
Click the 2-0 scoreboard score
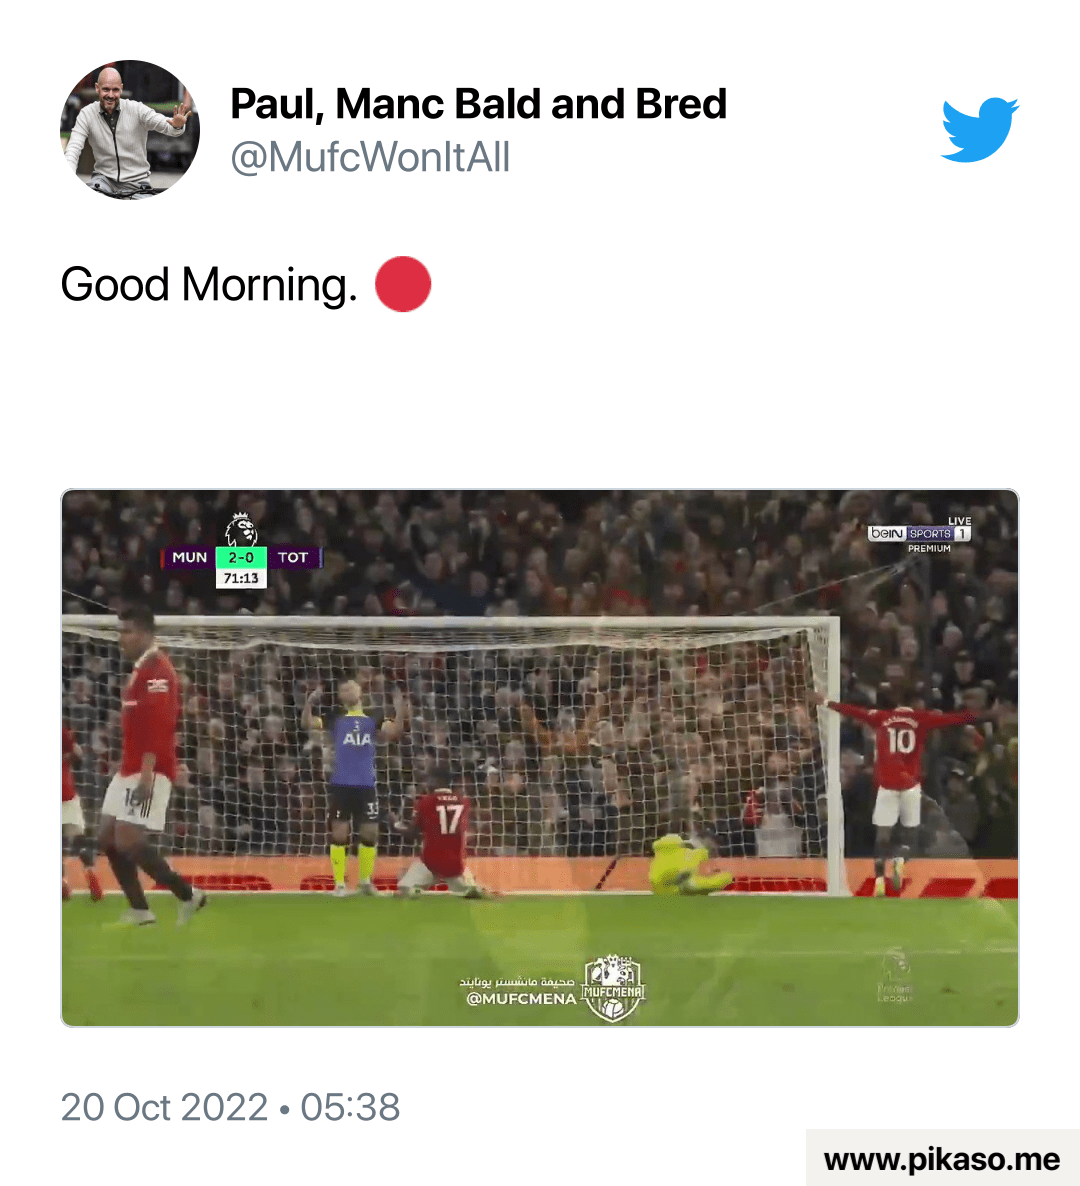tap(241, 557)
